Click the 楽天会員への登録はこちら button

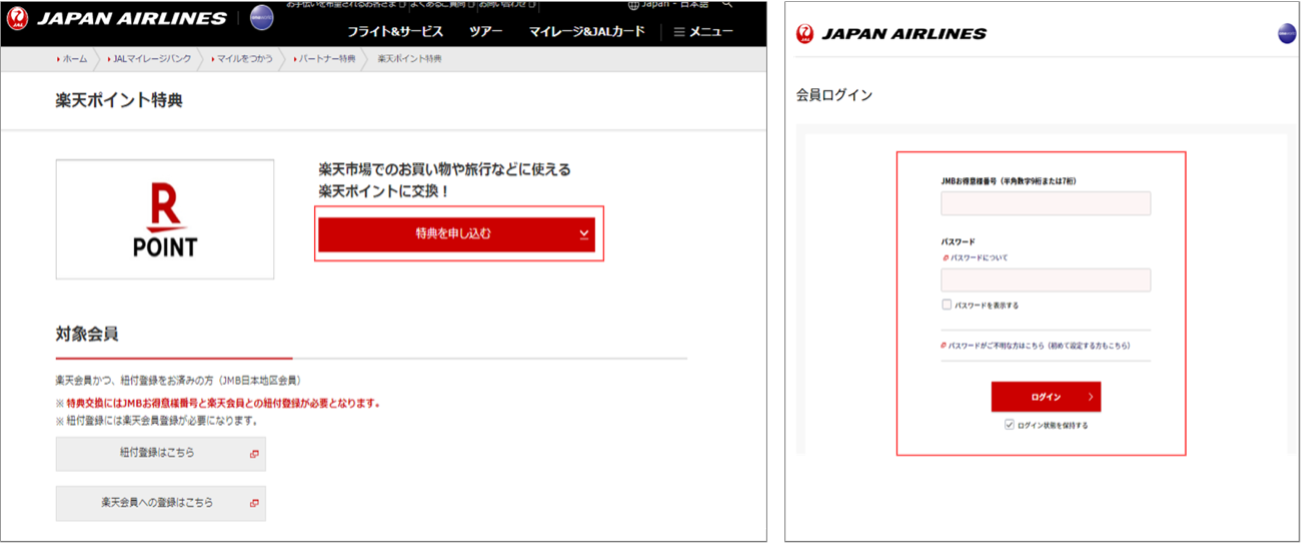(161, 503)
